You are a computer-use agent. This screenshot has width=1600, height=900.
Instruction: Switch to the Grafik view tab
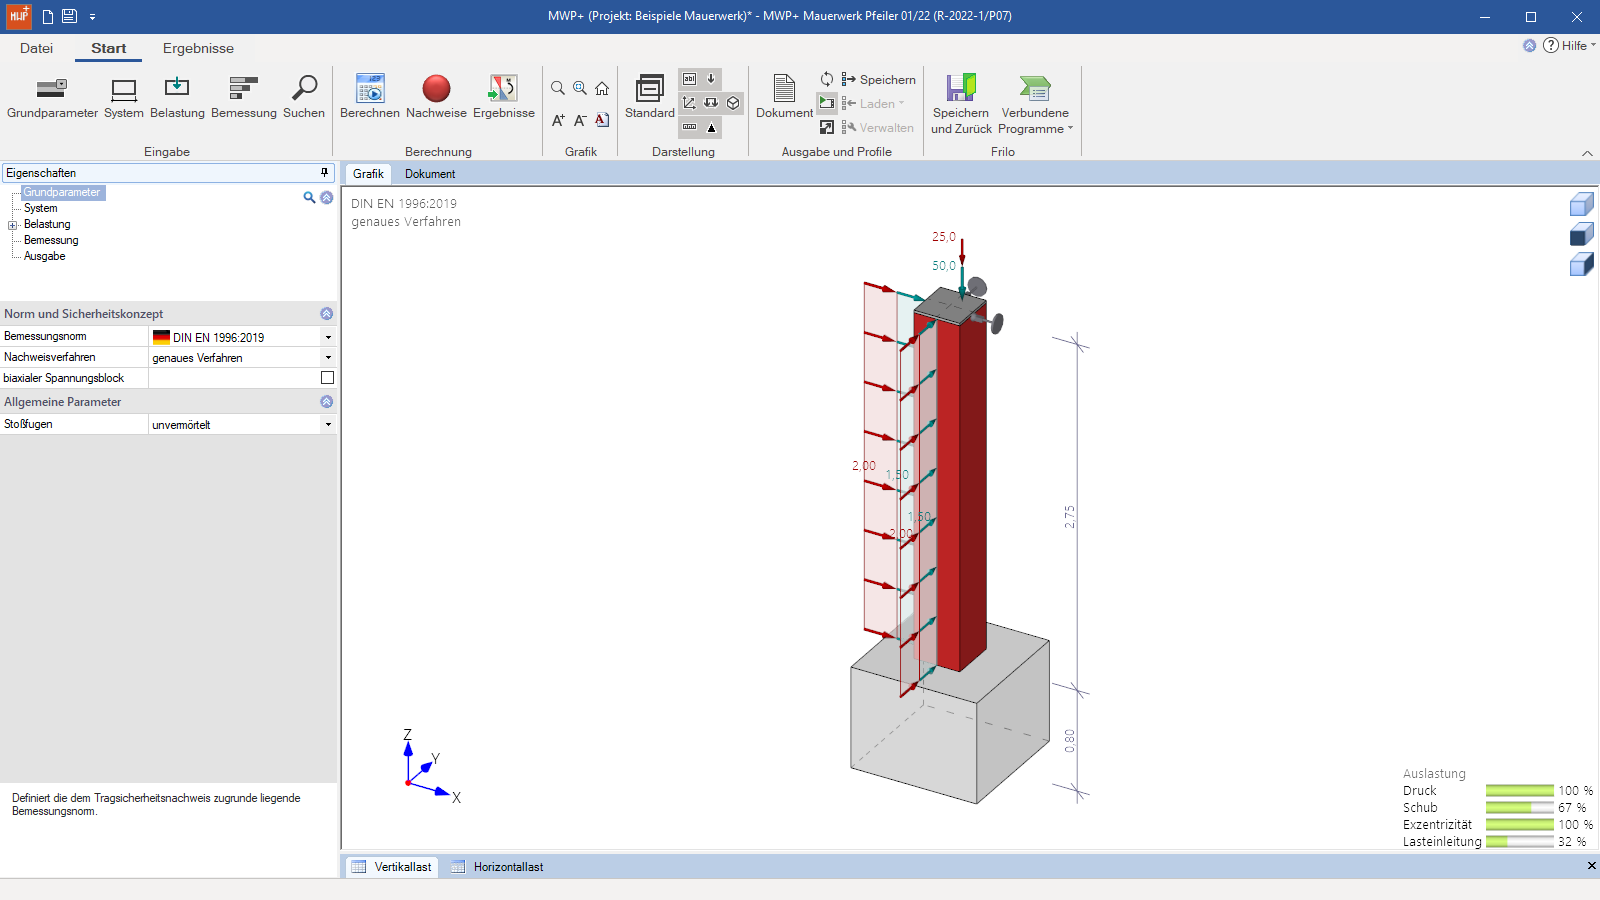click(x=368, y=174)
